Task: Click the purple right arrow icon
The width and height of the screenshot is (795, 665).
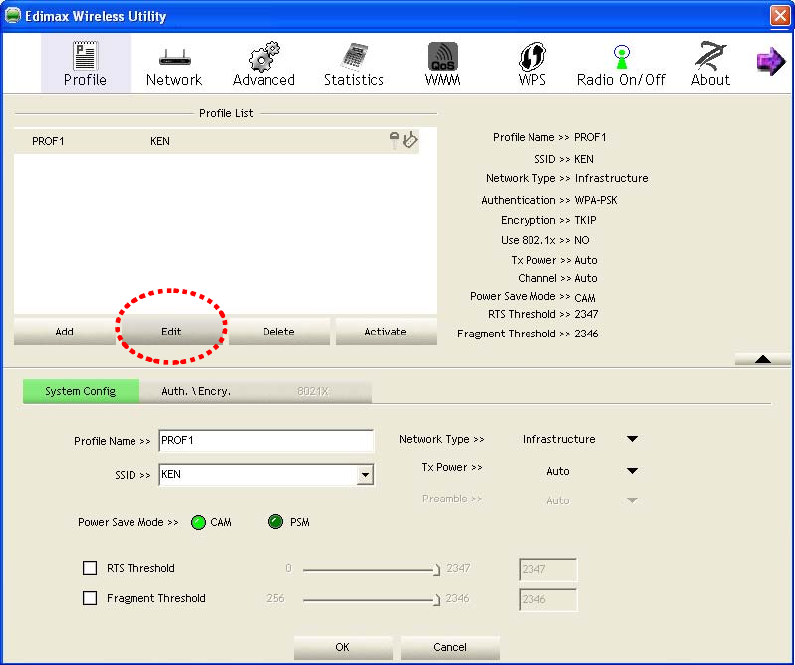Action: click(x=771, y=61)
